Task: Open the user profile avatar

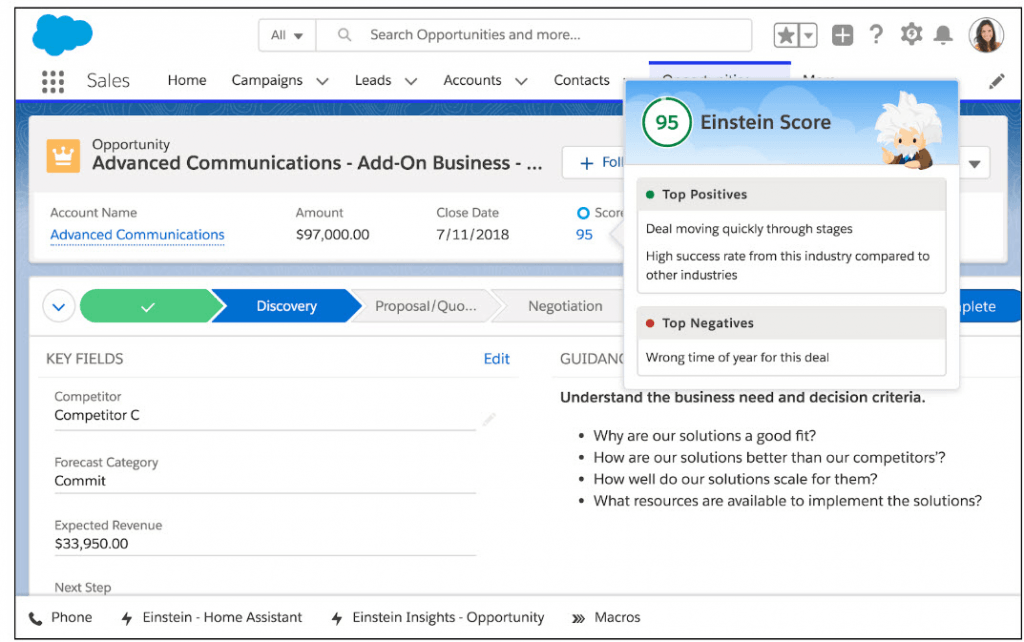Action: click(985, 35)
